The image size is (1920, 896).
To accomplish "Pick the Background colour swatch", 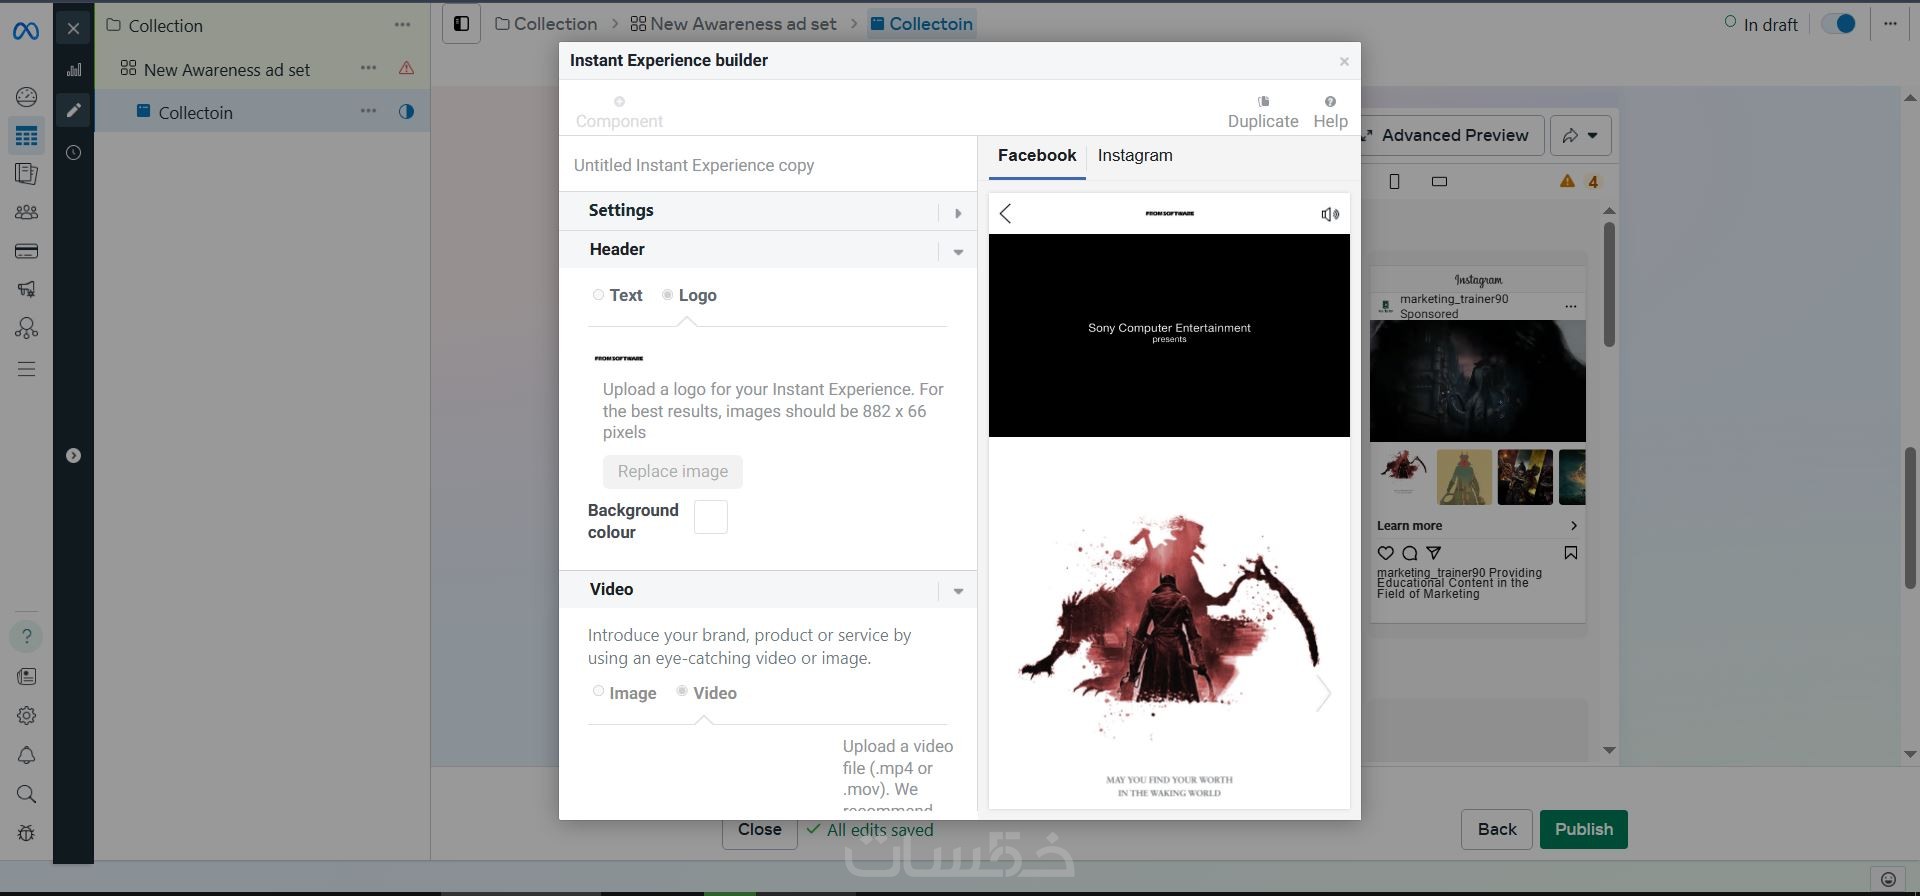I will [711, 517].
